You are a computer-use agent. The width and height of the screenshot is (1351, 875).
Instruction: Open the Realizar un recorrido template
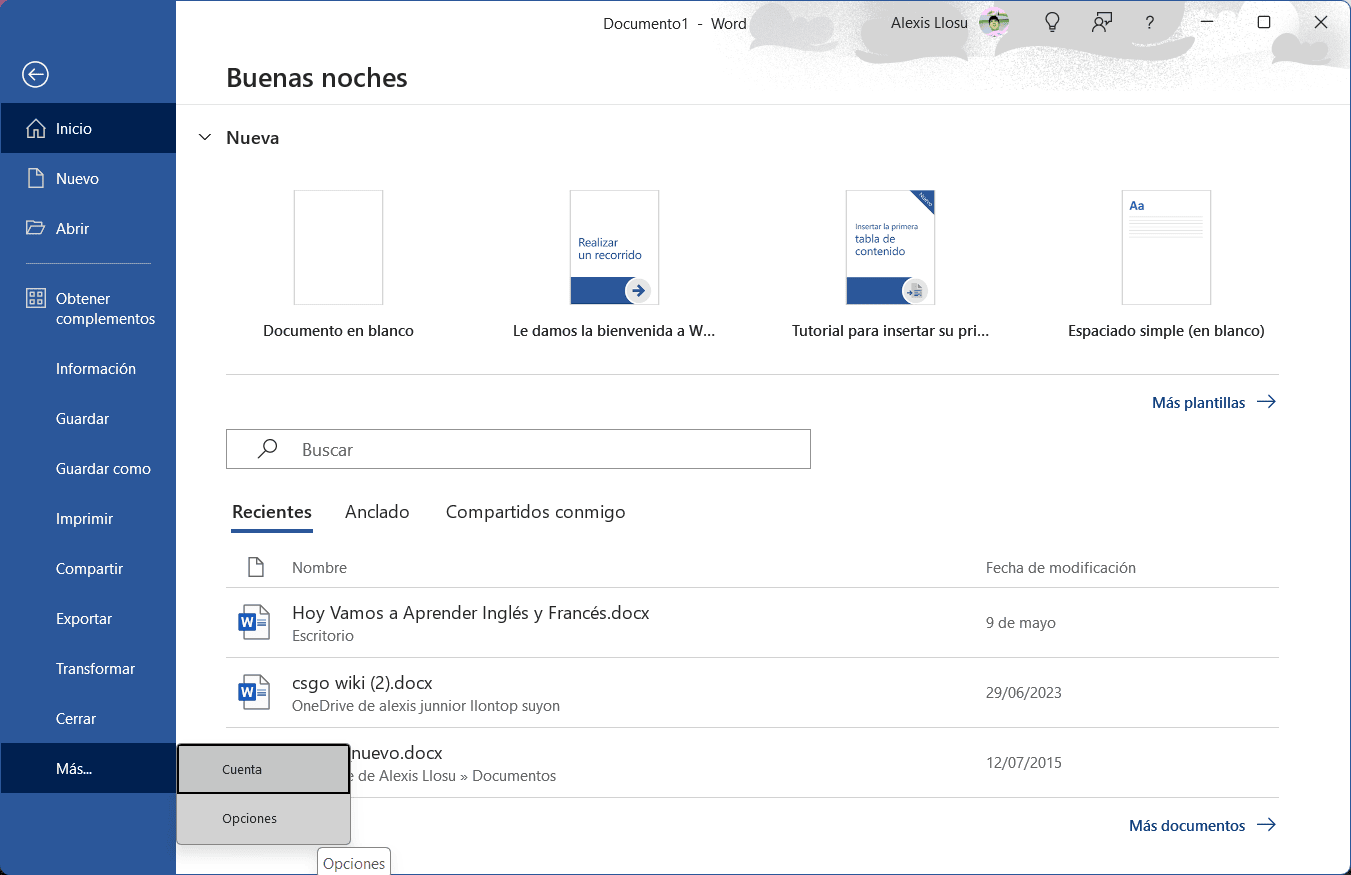coord(614,265)
